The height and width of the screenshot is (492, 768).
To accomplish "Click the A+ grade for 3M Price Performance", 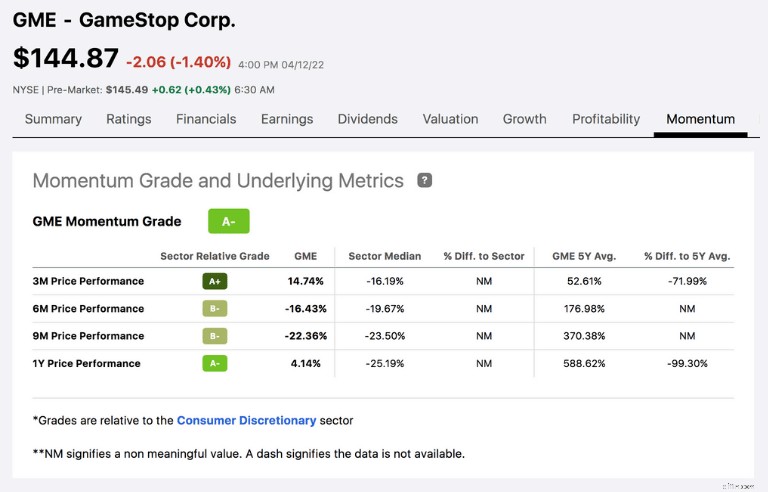I will coord(215,281).
